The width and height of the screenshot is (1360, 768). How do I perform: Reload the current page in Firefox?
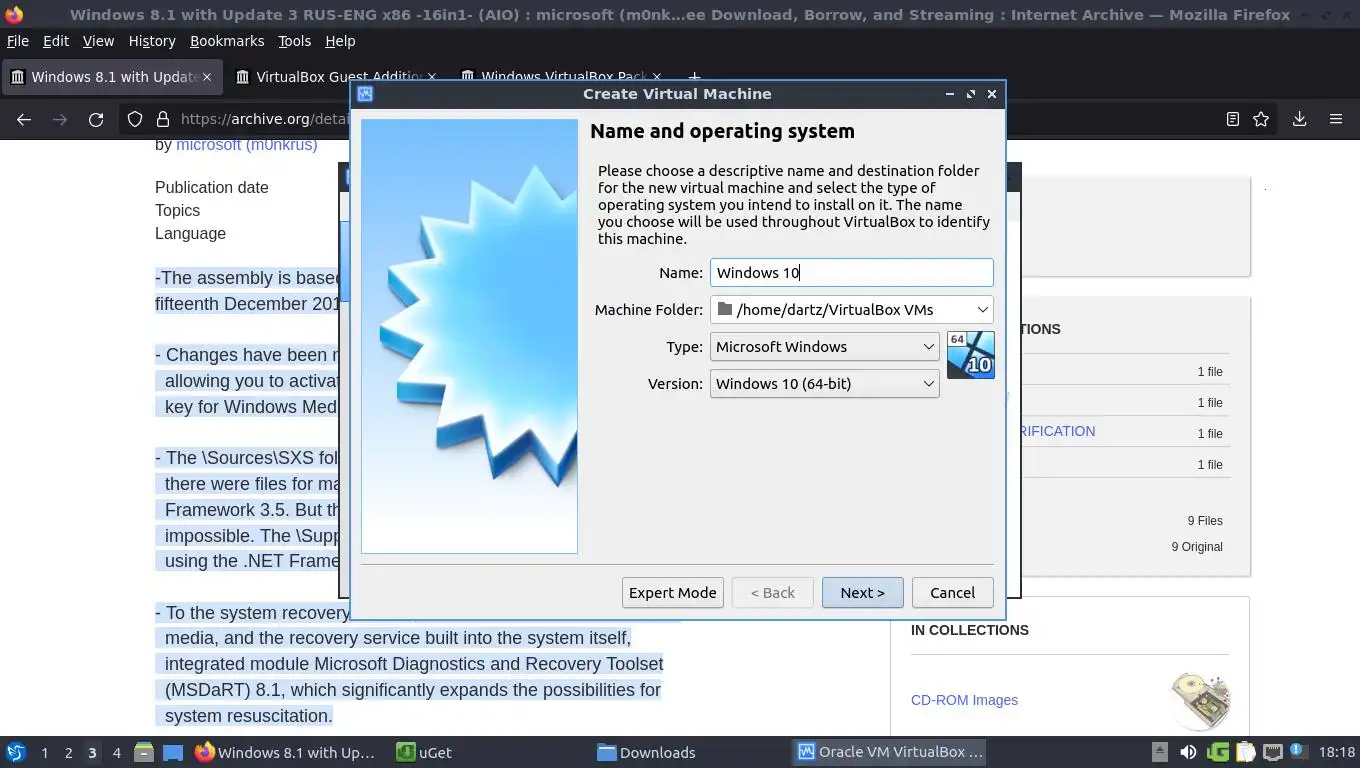[x=96, y=119]
